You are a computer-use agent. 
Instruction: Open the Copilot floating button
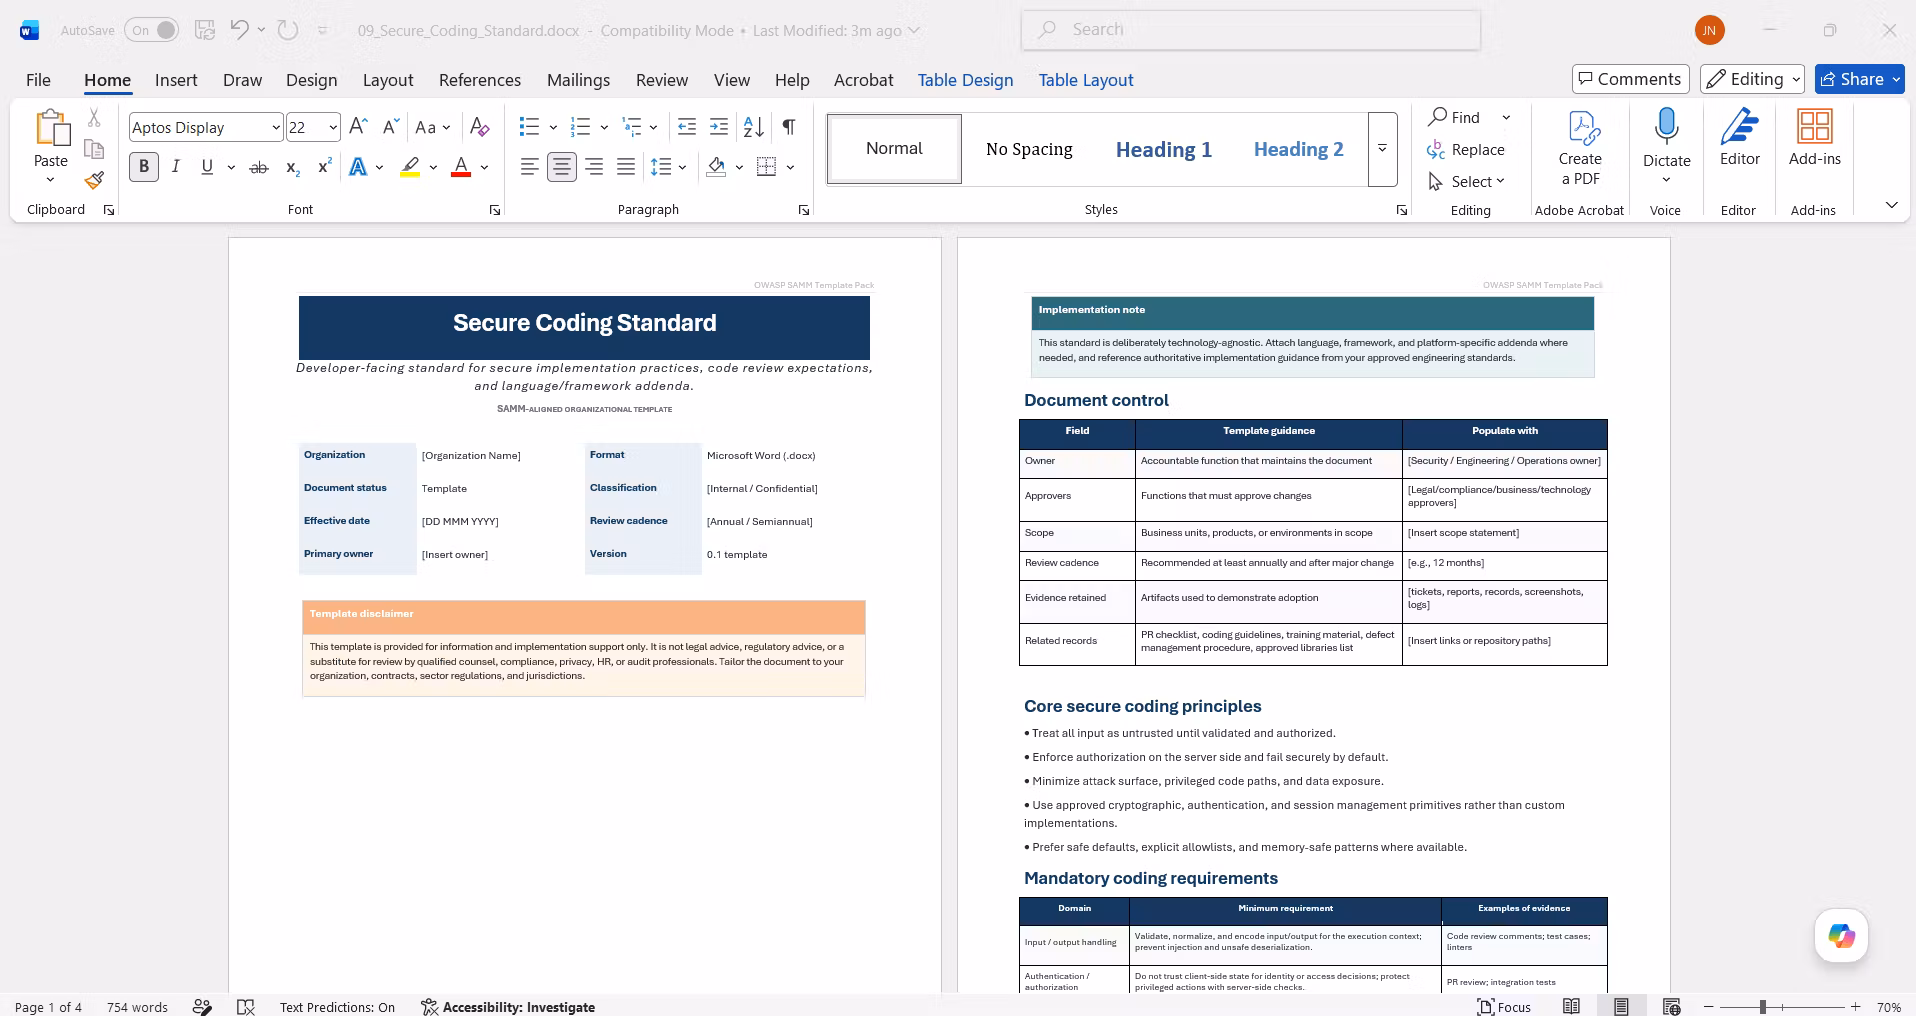click(x=1842, y=936)
